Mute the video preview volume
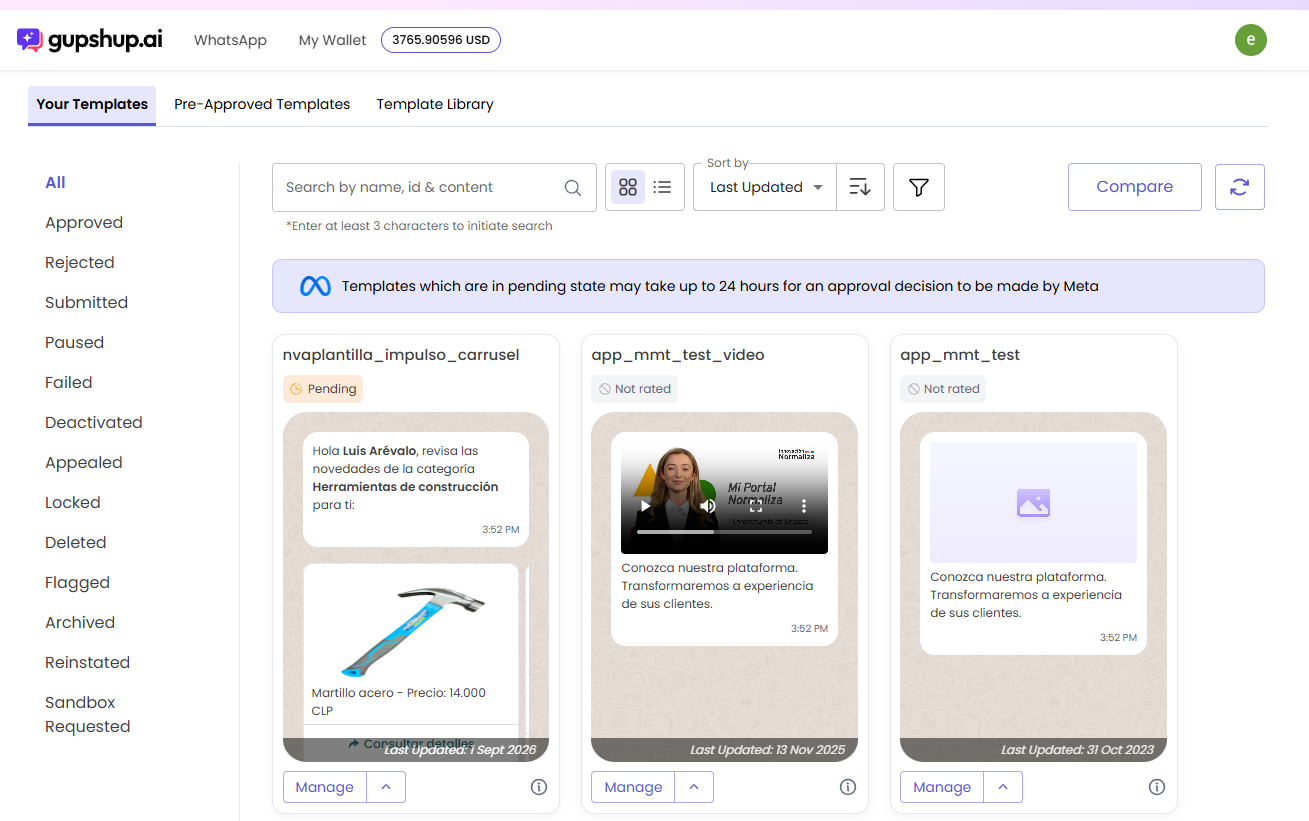This screenshot has height=821, width=1309. [x=708, y=506]
